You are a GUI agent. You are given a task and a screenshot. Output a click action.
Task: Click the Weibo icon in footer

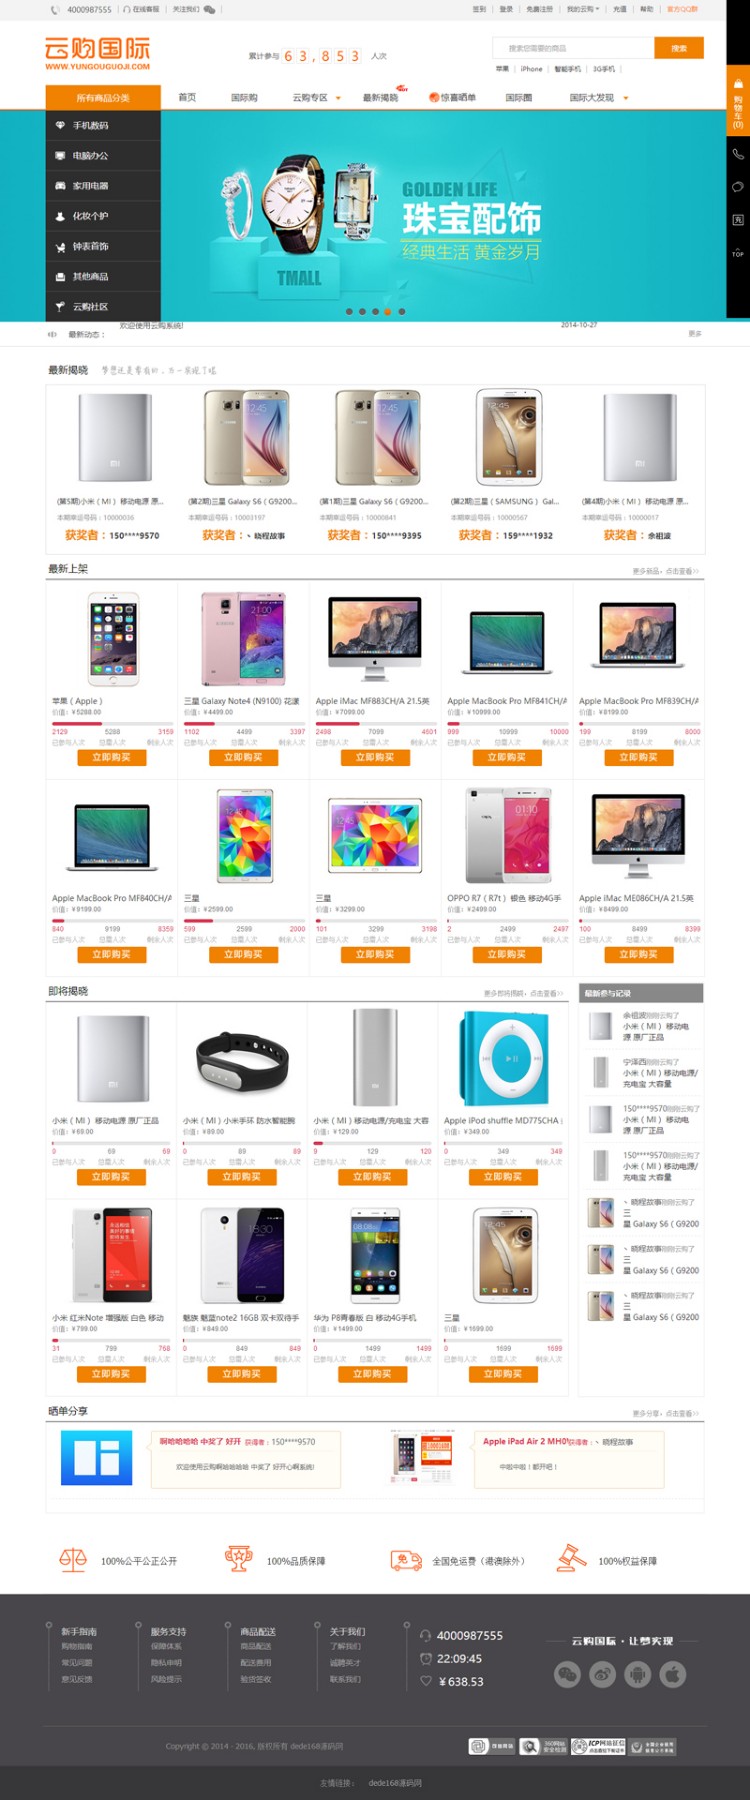click(603, 1674)
